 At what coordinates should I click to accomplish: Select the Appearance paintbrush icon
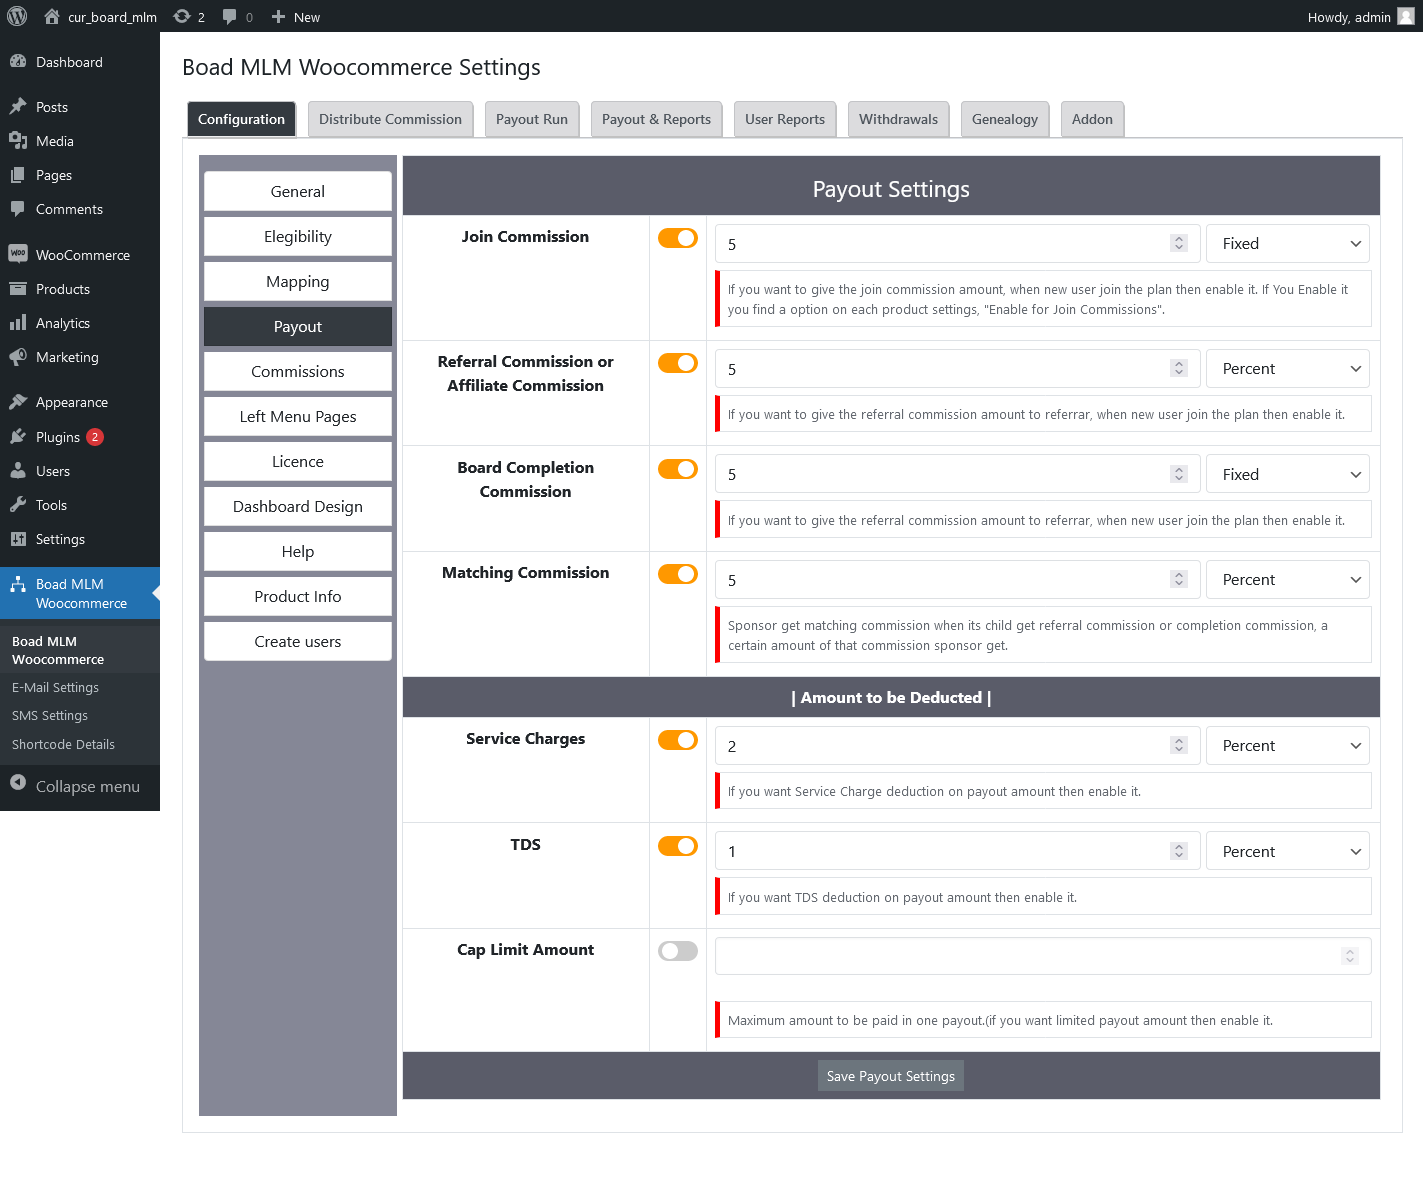click(x=20, y=401)
